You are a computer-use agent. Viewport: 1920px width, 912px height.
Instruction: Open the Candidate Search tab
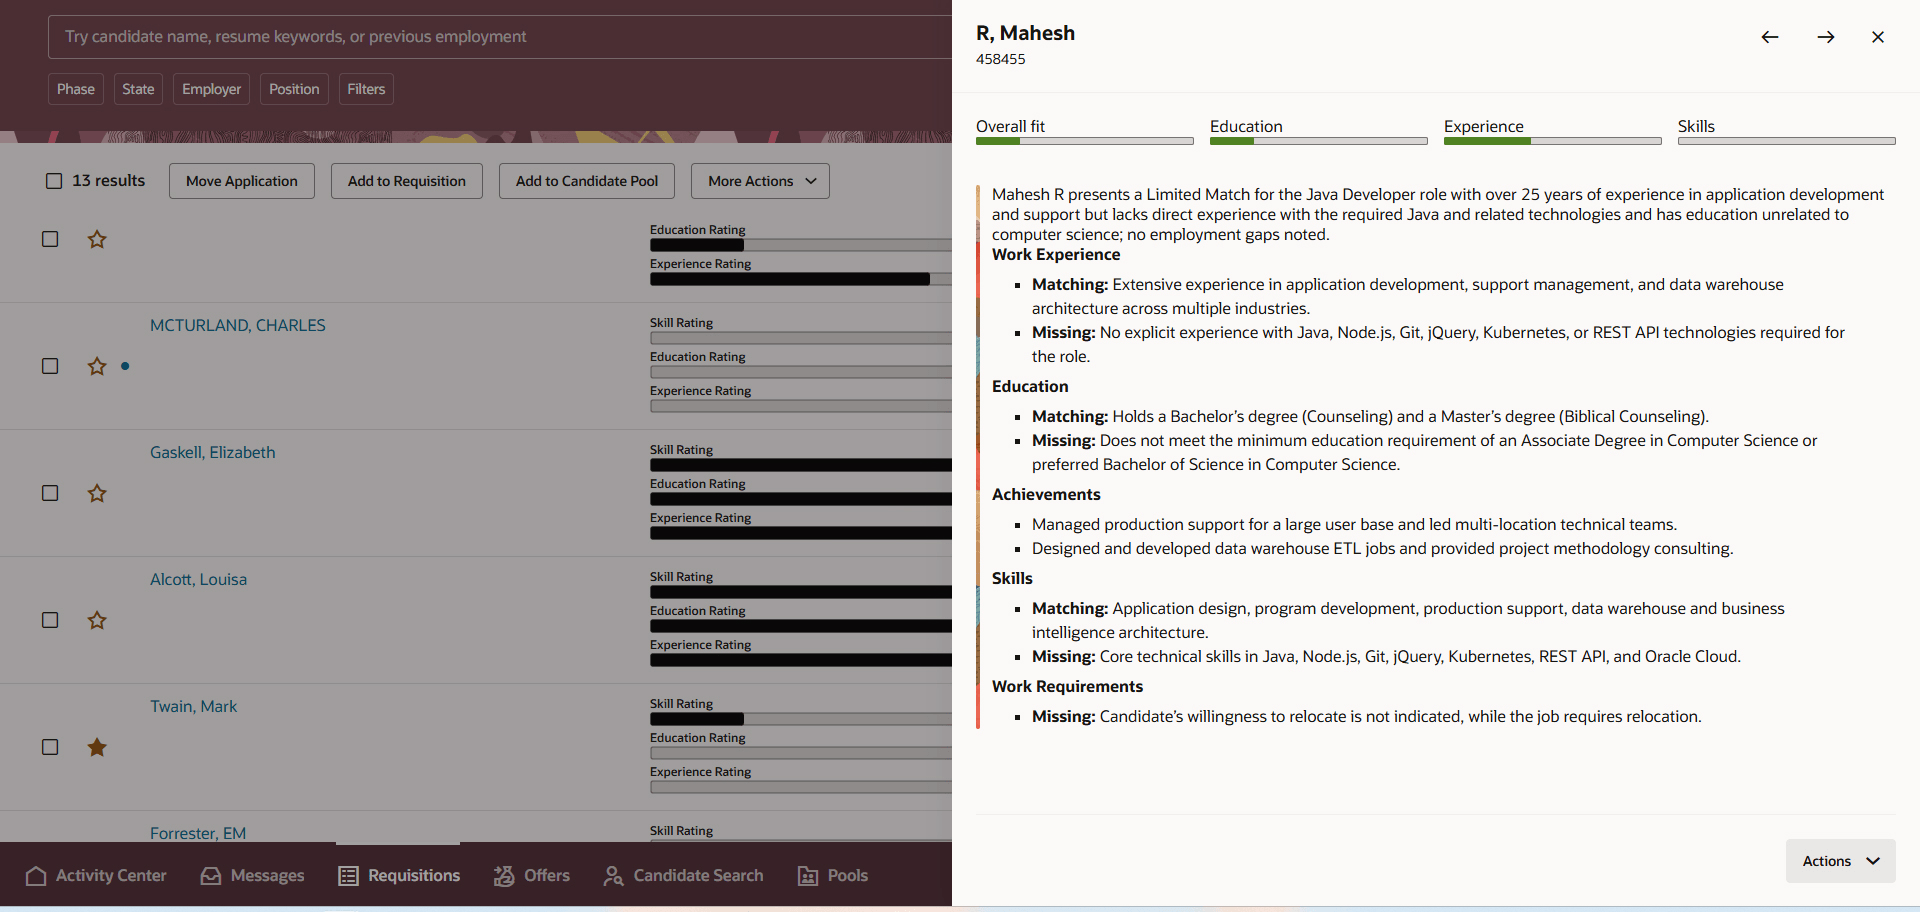683,876
